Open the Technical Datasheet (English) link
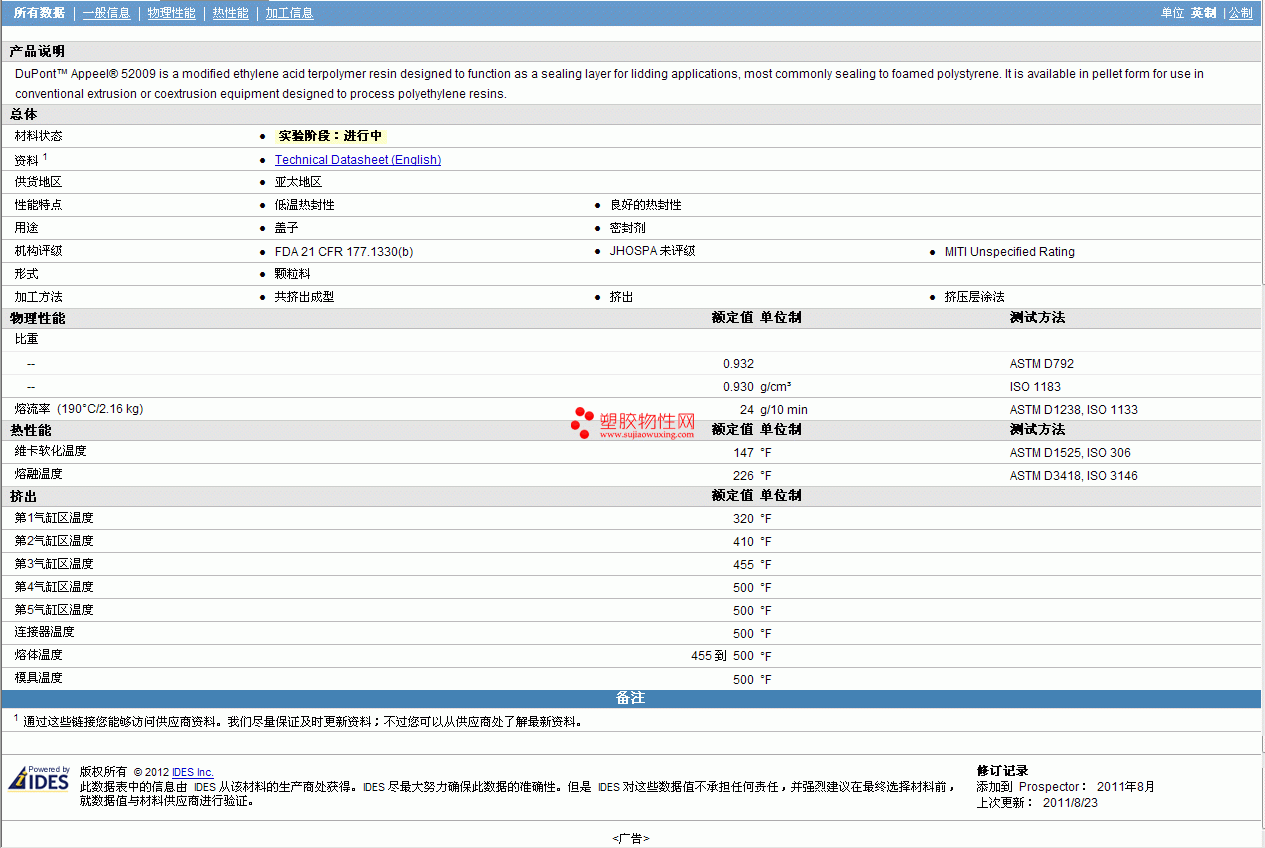1265x848 pixels. (358, 160)
